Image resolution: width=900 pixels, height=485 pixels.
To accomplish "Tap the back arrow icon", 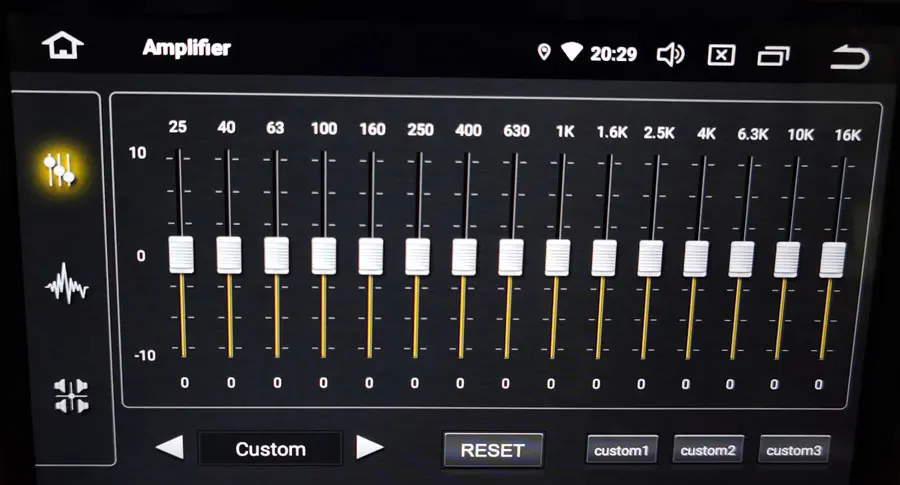I will coord(850,57).
